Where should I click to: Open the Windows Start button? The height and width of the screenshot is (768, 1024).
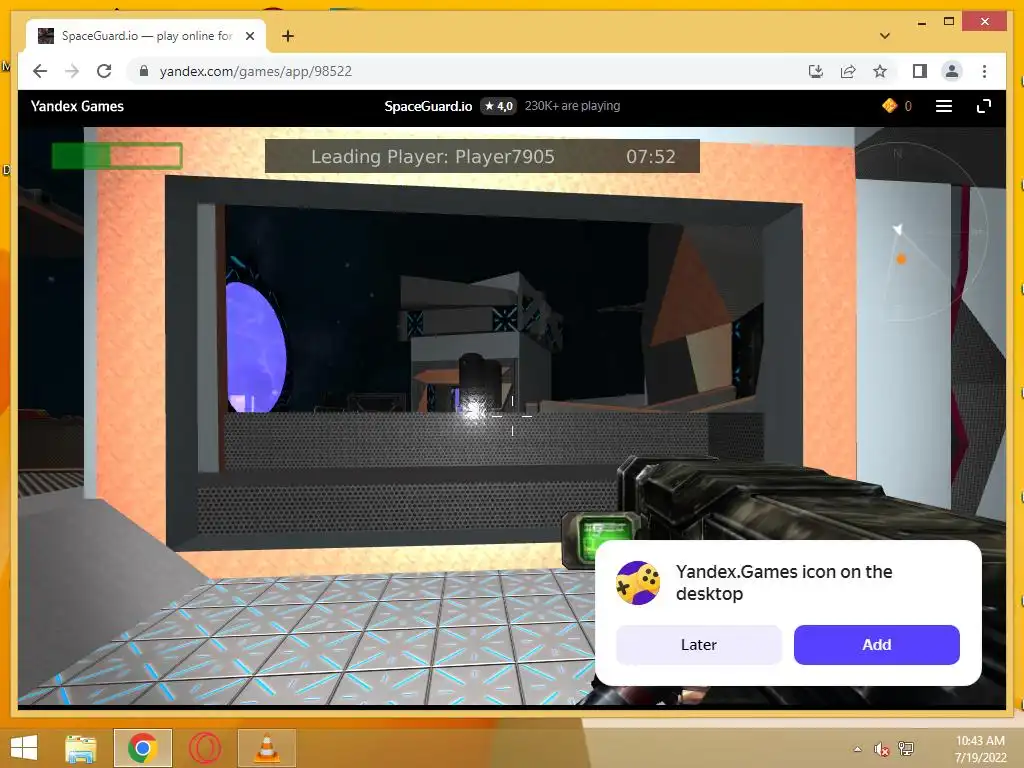point(24,748)
